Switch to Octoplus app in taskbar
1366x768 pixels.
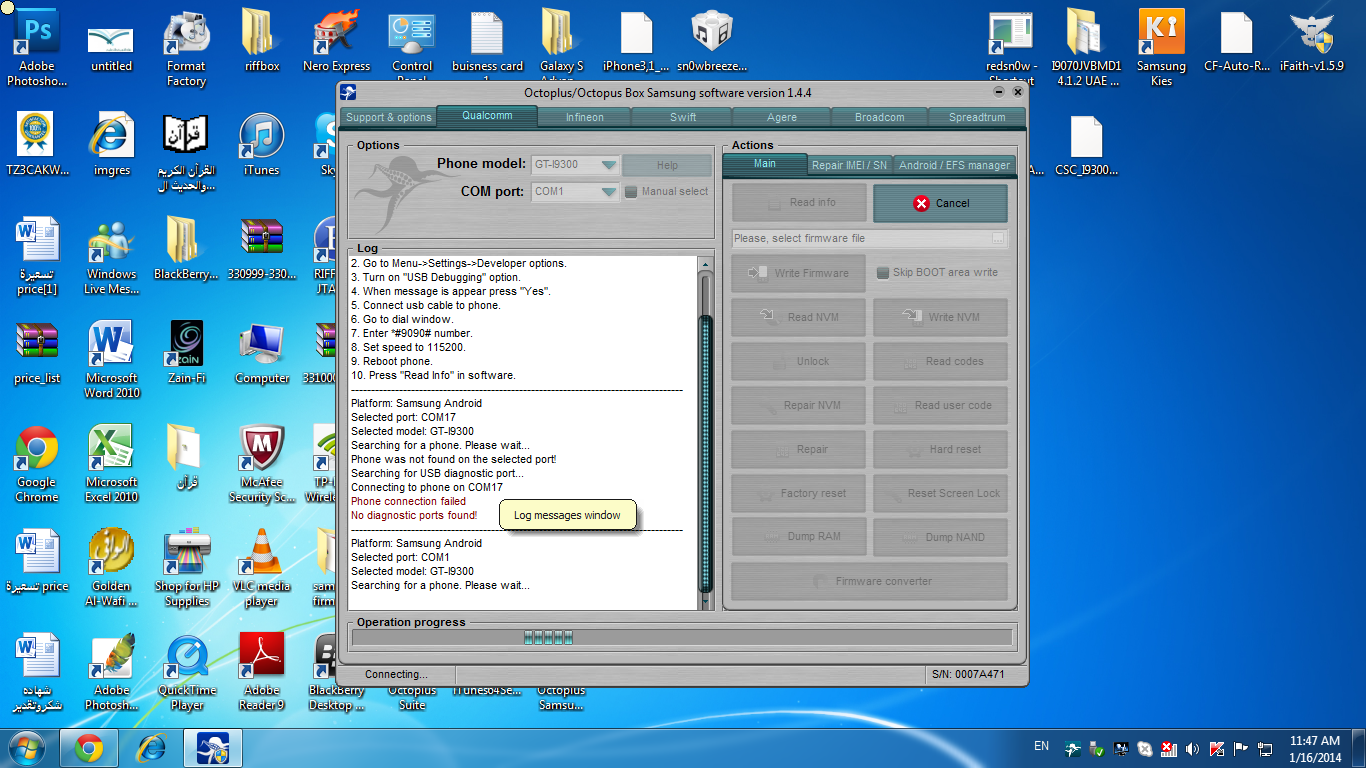click(213, 748)
